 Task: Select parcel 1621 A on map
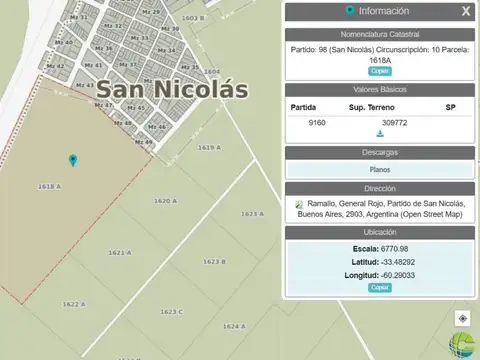click(x=120, y=253)
